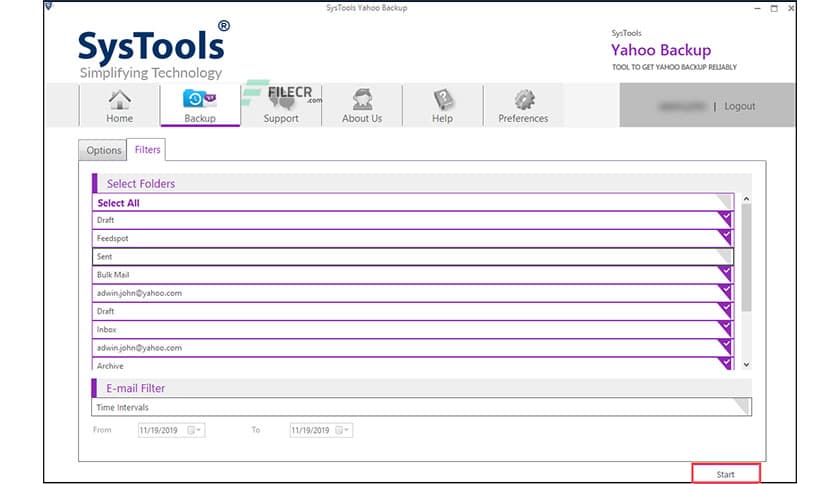Screen dimensions: 836x484
Task: Uncheck the Inbox folder checkbox
Action: (725, 328)
